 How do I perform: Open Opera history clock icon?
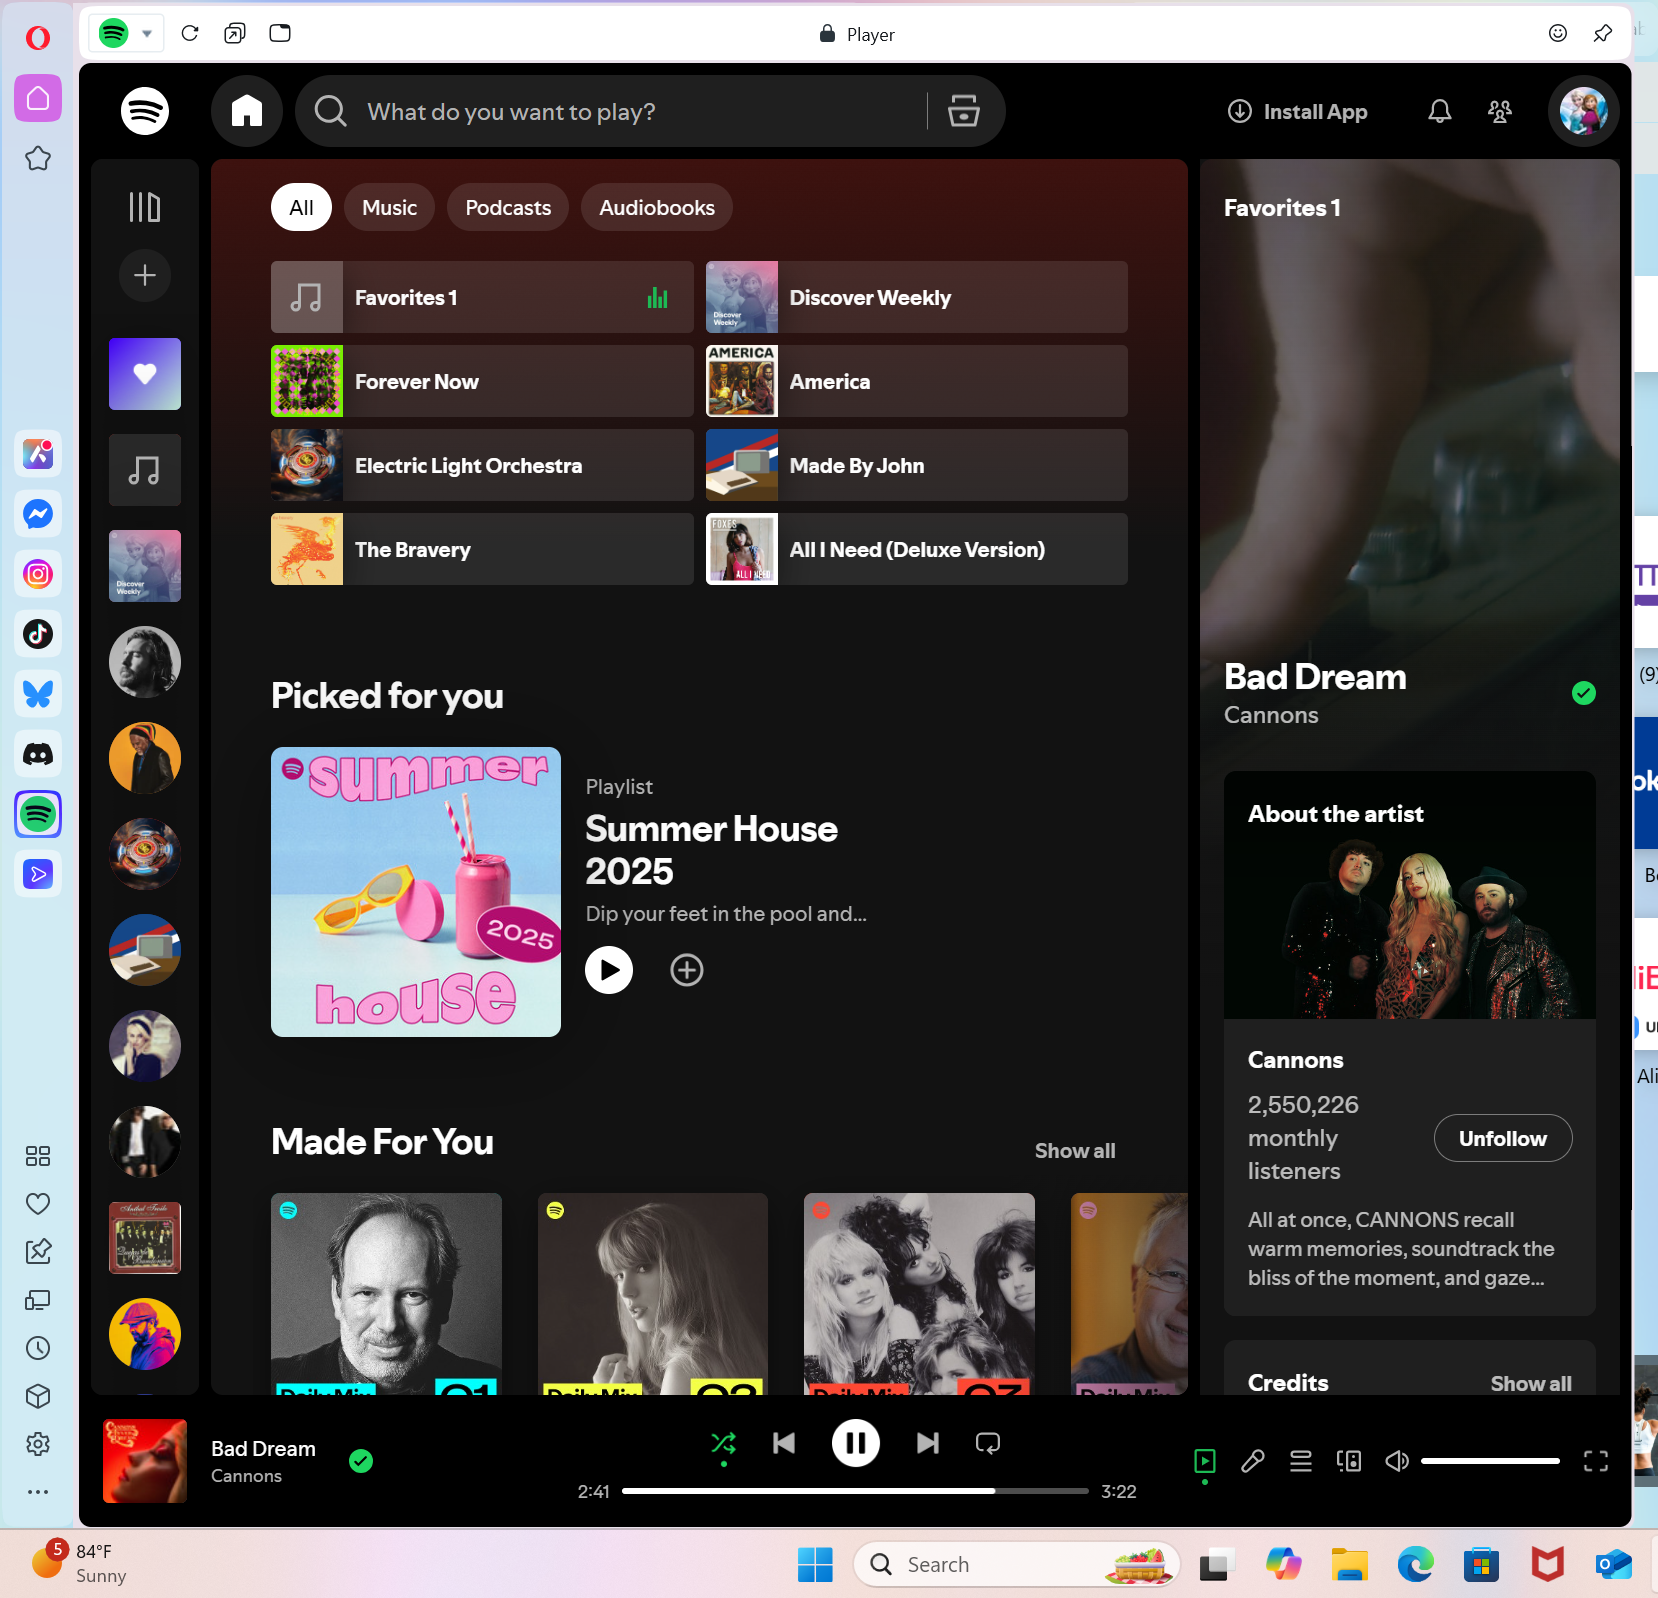coord(38,1348)
